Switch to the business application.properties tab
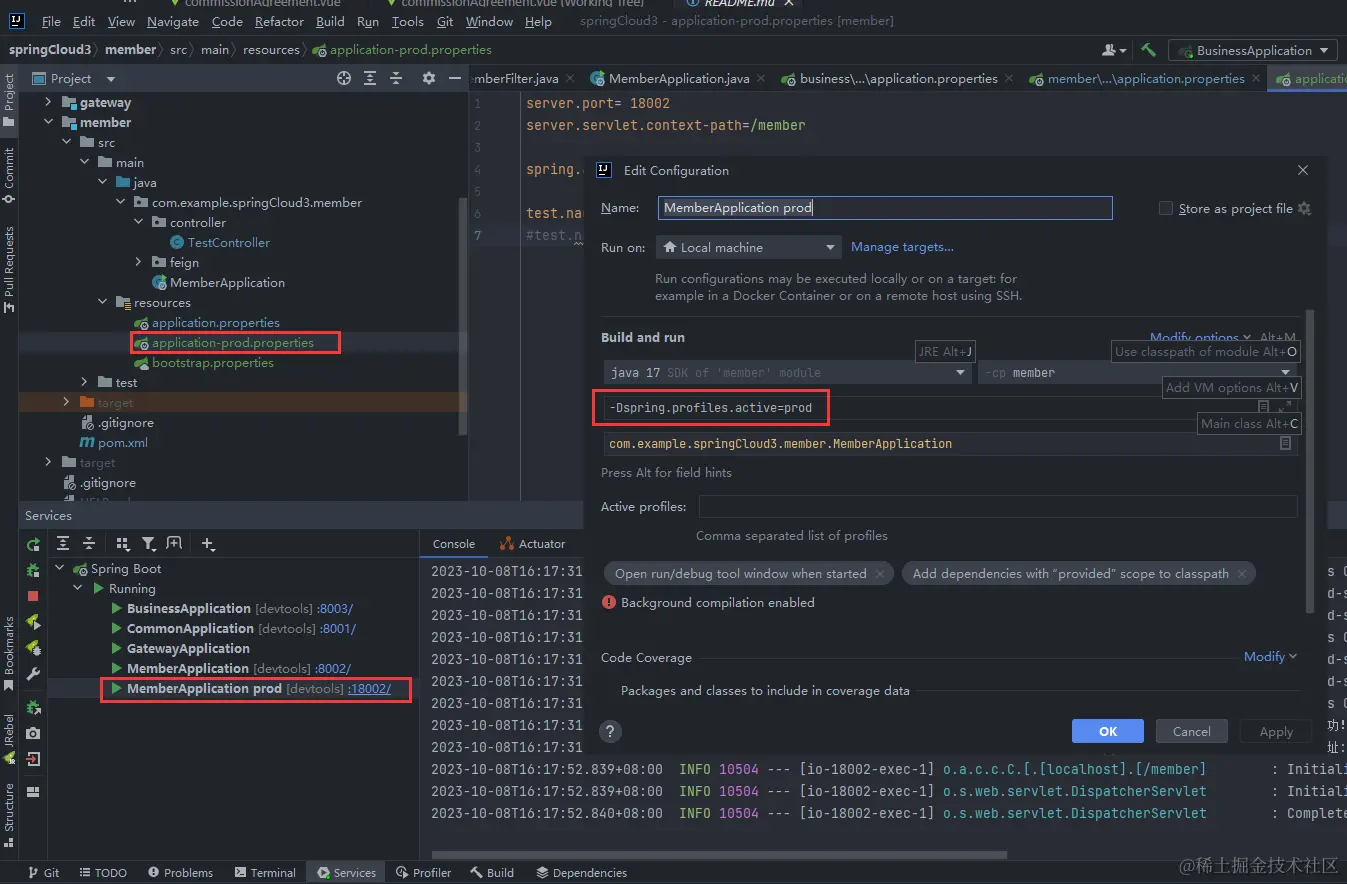Image resolution: width=1347 pixels, height=884 pixels. click(x=898, y=78)
